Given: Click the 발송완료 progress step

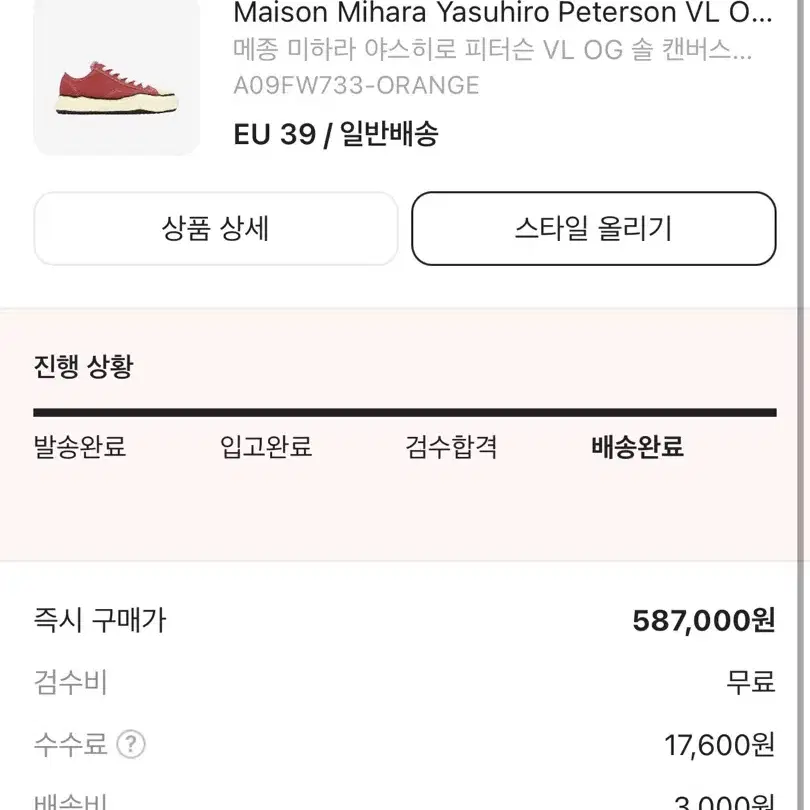Looking at the screenshot, I should (80, 446).
